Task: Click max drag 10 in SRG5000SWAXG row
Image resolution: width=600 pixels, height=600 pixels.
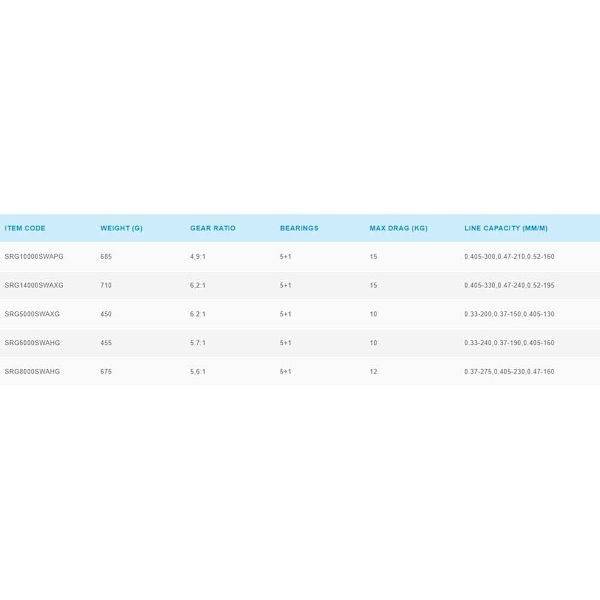Action: click(x=373, y=314)
